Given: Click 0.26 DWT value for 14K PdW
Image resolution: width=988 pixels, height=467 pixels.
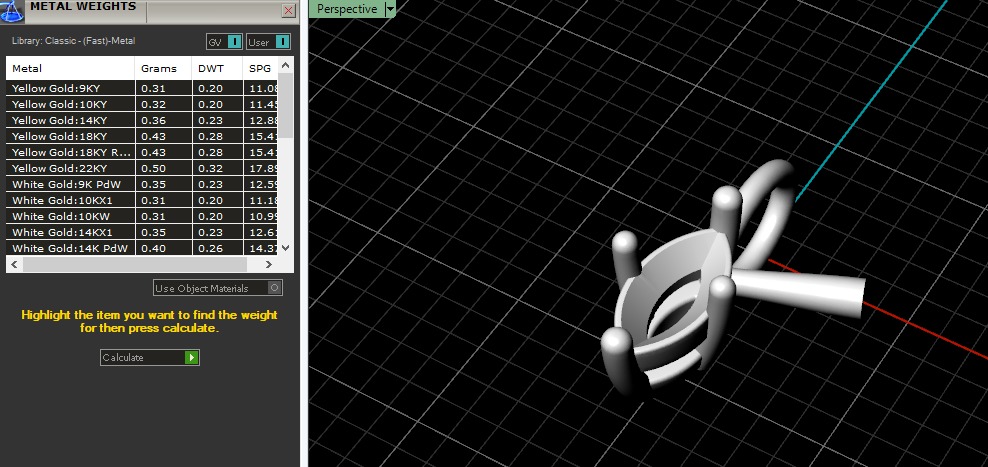Looking at the screenshot, I should 210,248.
